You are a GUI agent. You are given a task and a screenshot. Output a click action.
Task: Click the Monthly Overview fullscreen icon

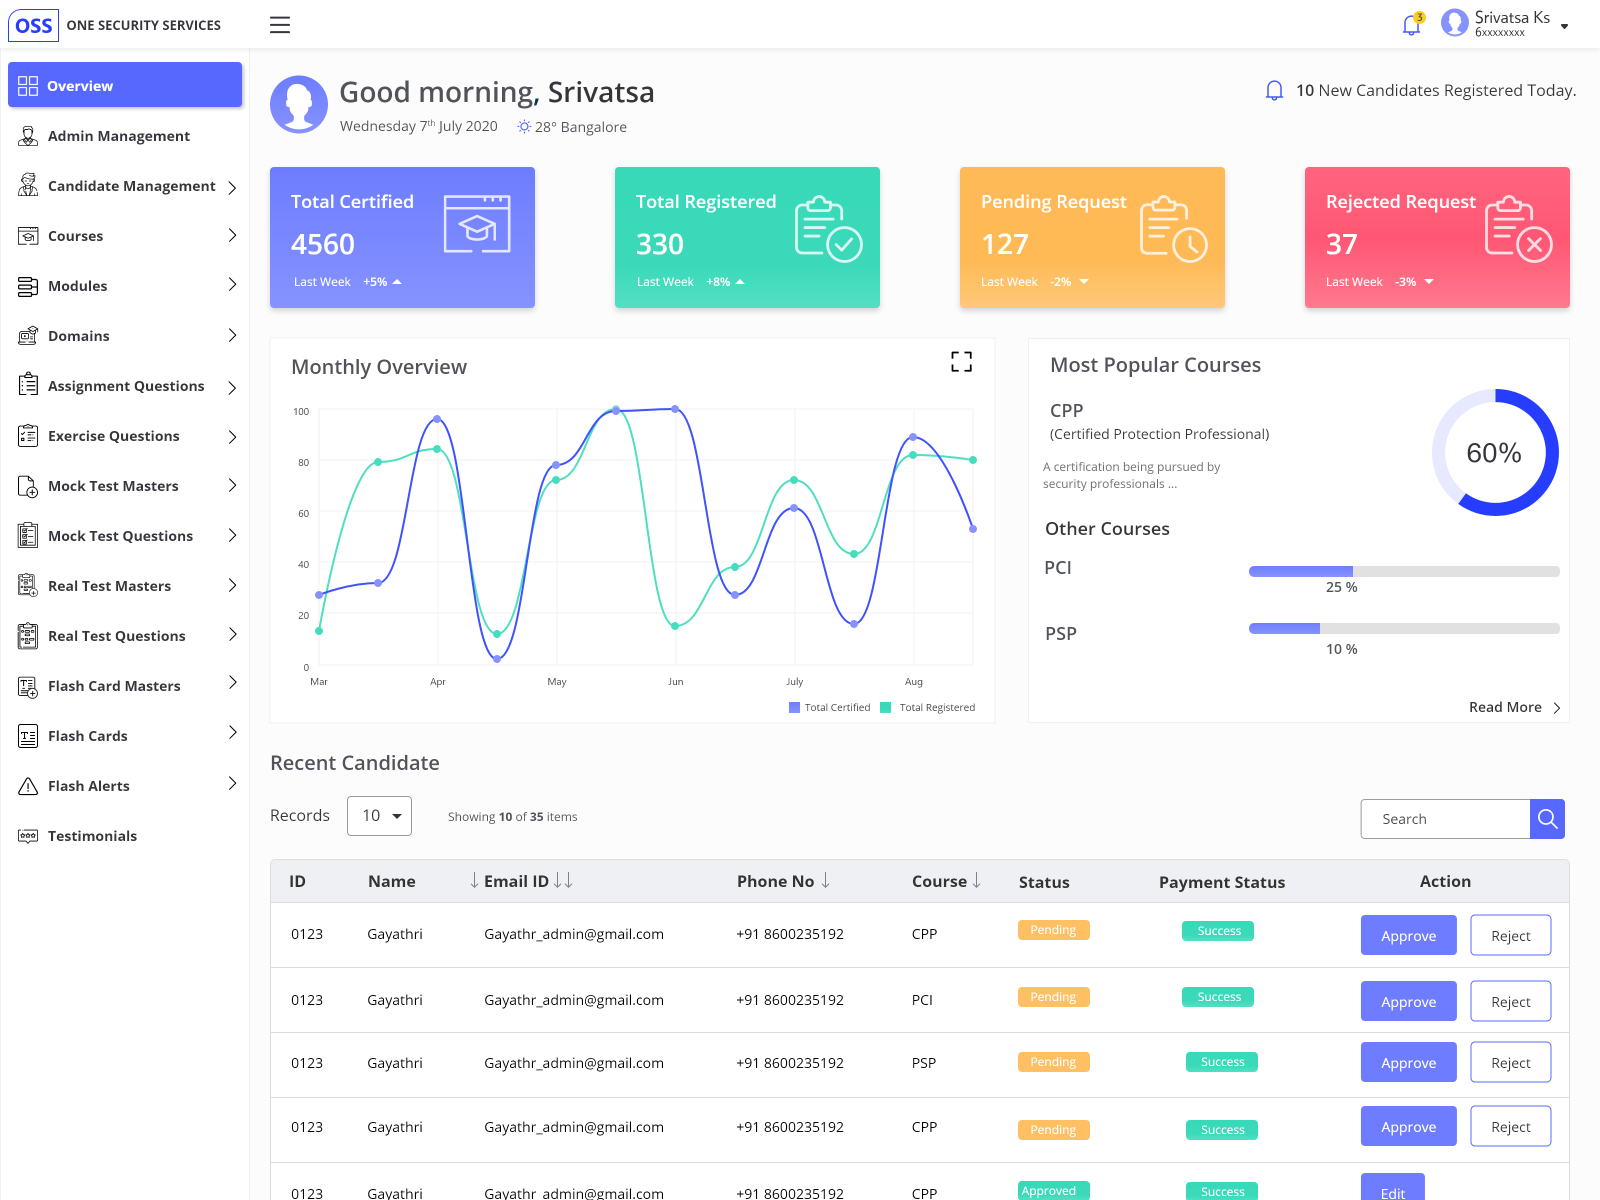click(x=961, y=362)
